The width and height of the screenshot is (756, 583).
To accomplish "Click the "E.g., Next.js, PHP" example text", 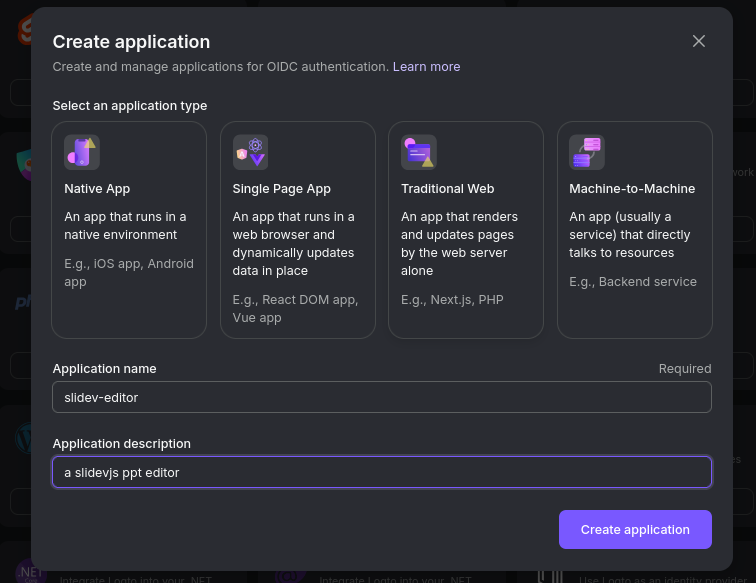I will pos(451,300).
